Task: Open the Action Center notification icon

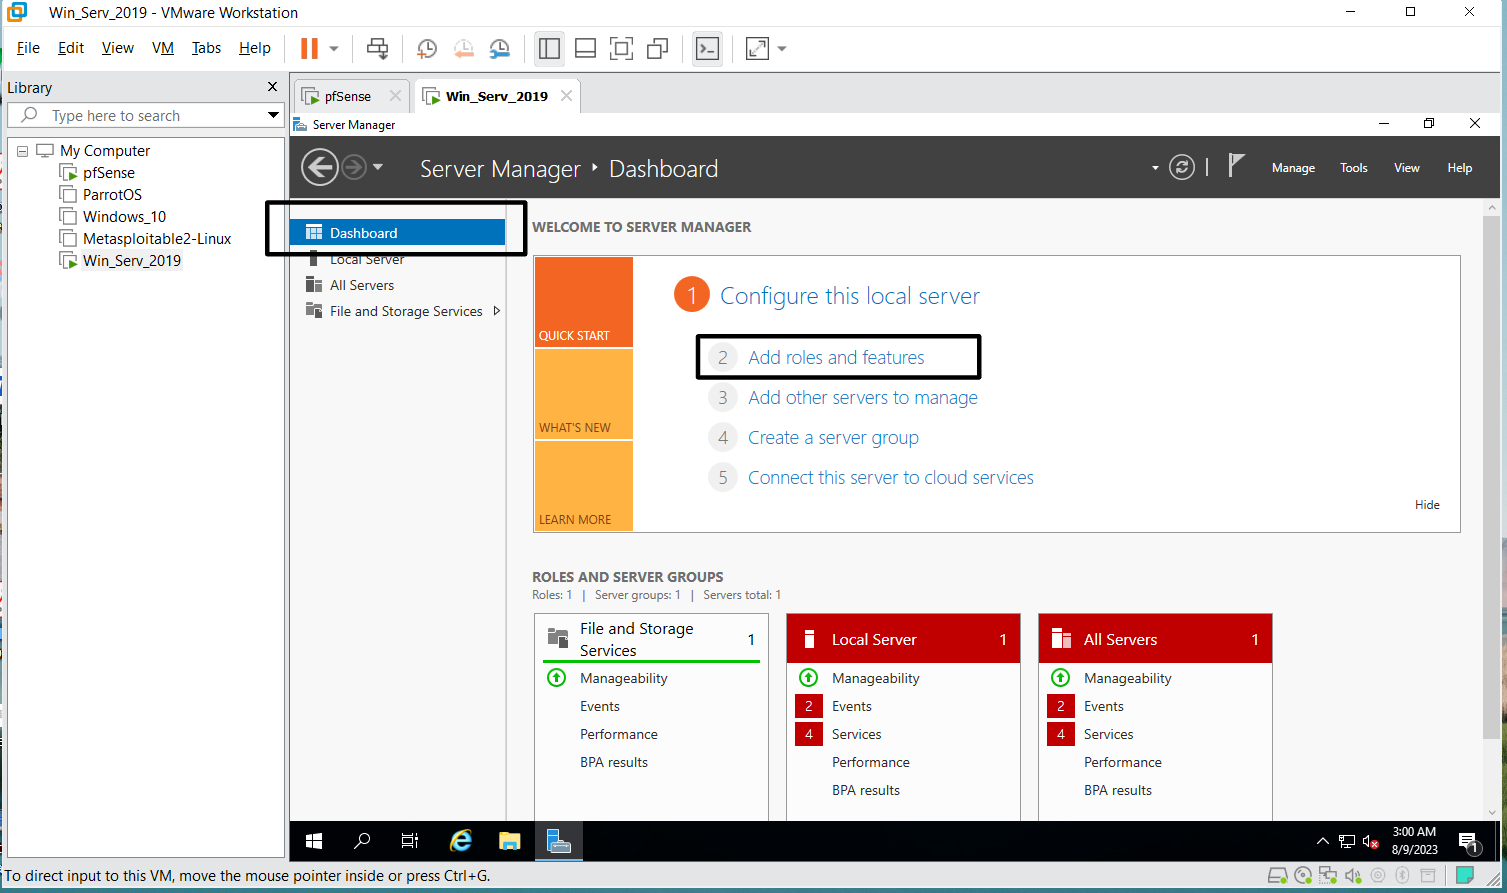Action: (x=1468, y=842)
